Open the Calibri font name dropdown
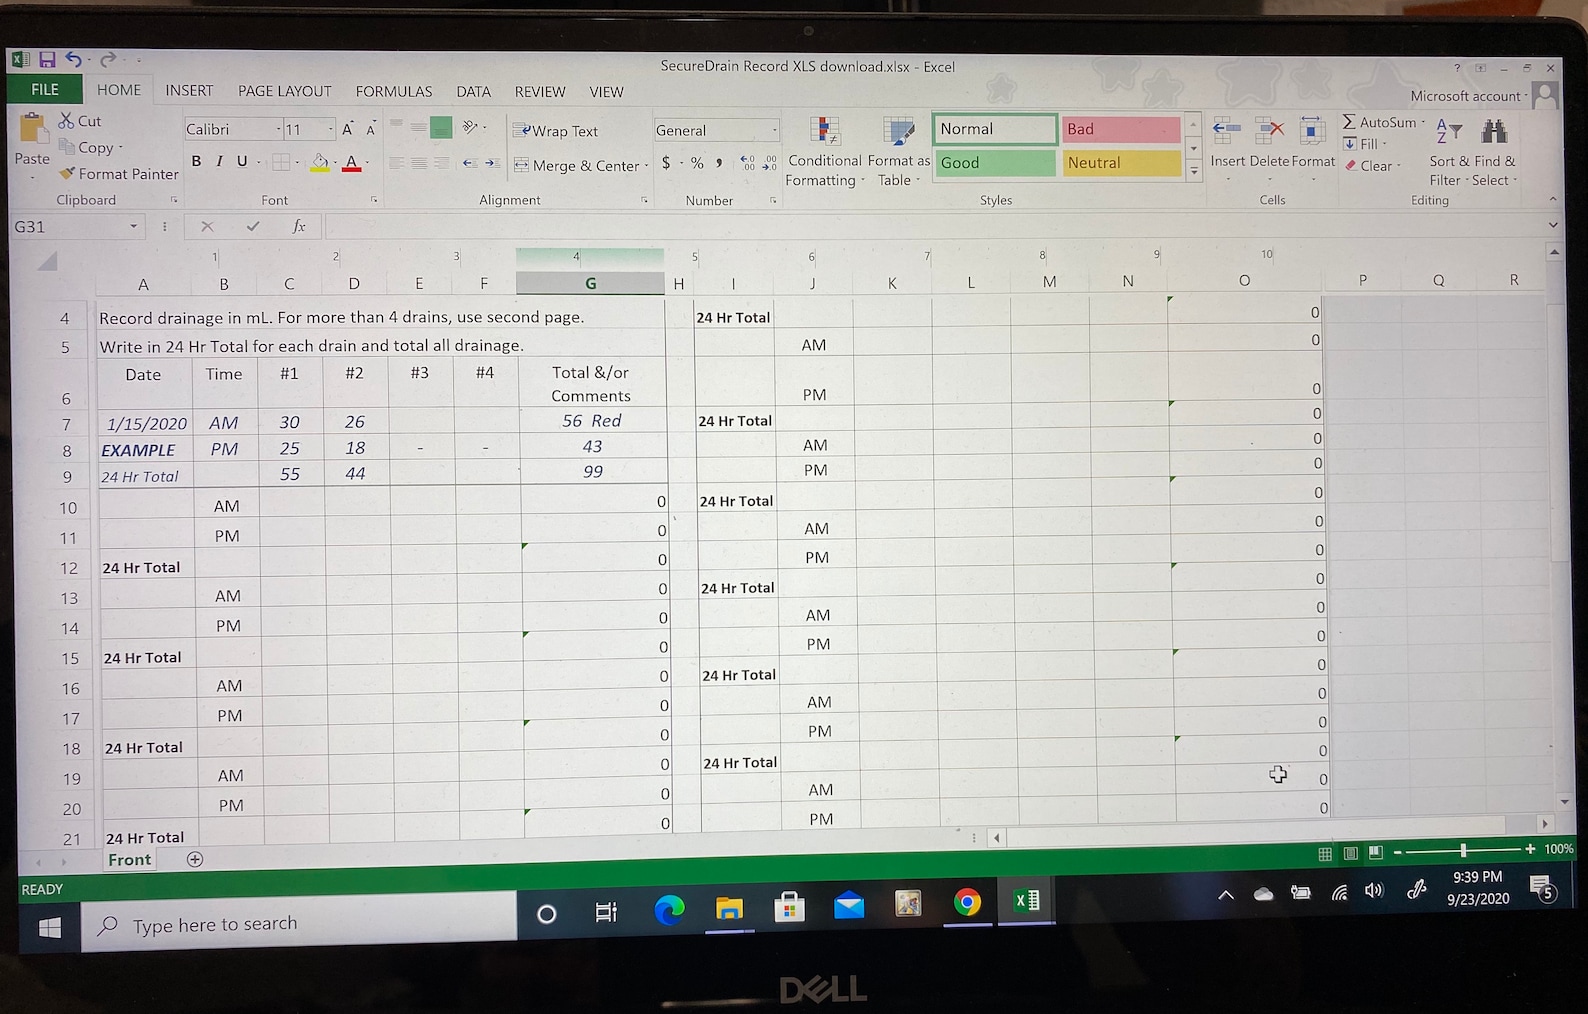Image resolution: width=1588 pixels, height=1014 pixels. tap(278, 129)
